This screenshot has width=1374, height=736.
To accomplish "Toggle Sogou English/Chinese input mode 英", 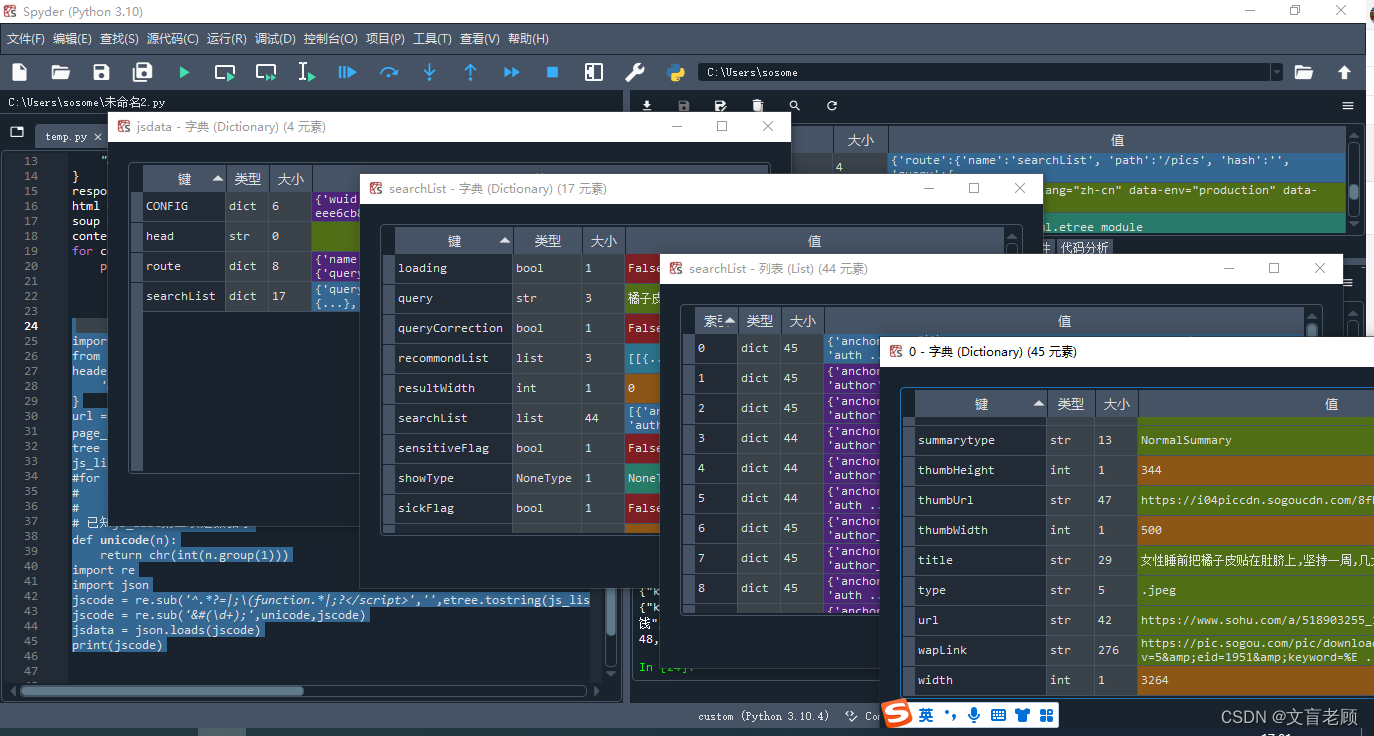I will (926, 715).
